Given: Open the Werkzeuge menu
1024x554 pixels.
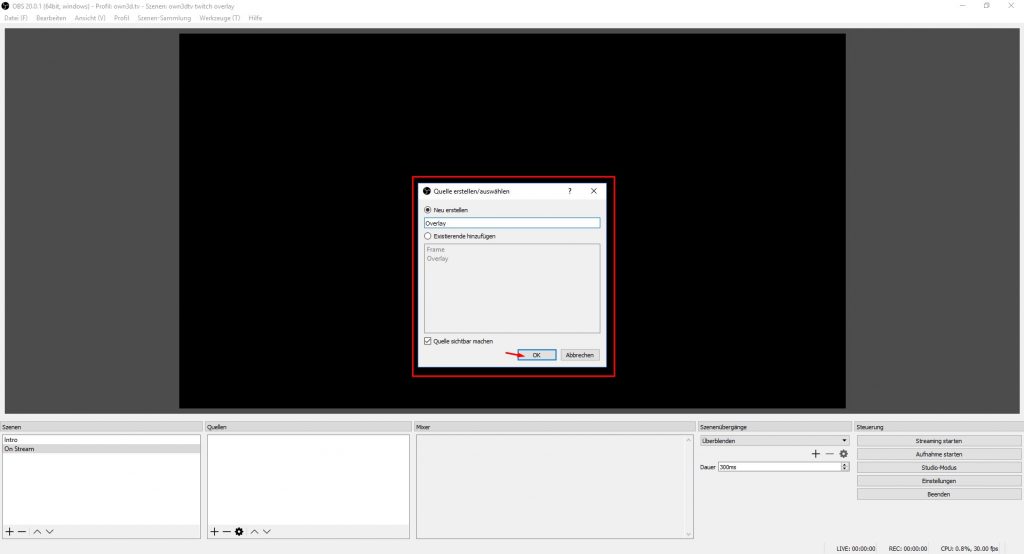Looking at the screenshot, I should pyautogui.click(x=219, y=18).
